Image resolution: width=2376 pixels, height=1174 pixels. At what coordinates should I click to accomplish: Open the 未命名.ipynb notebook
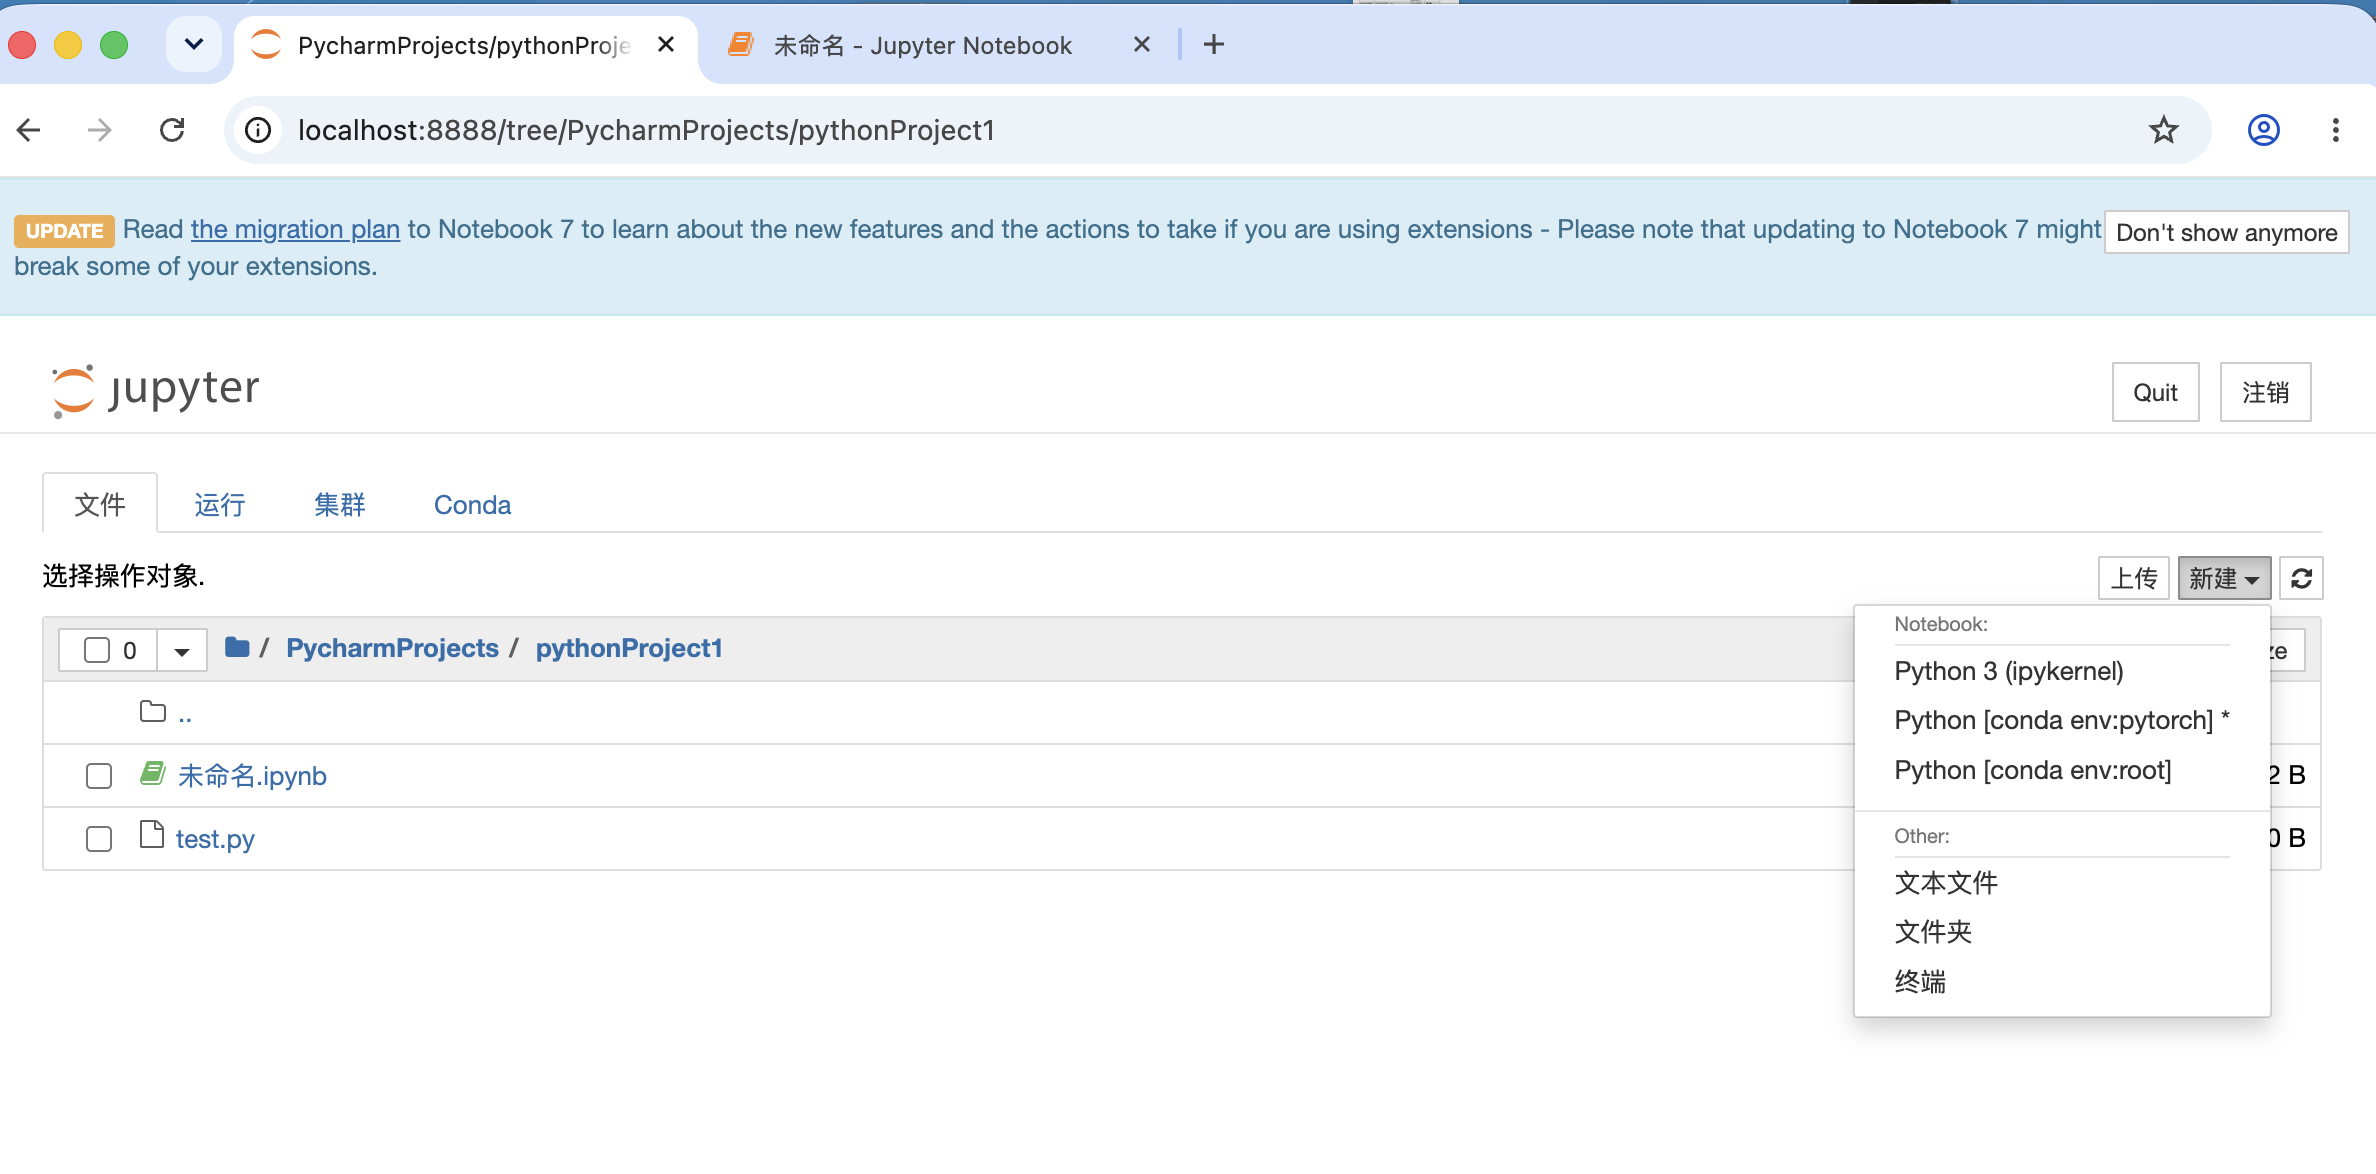coord(252,776)
